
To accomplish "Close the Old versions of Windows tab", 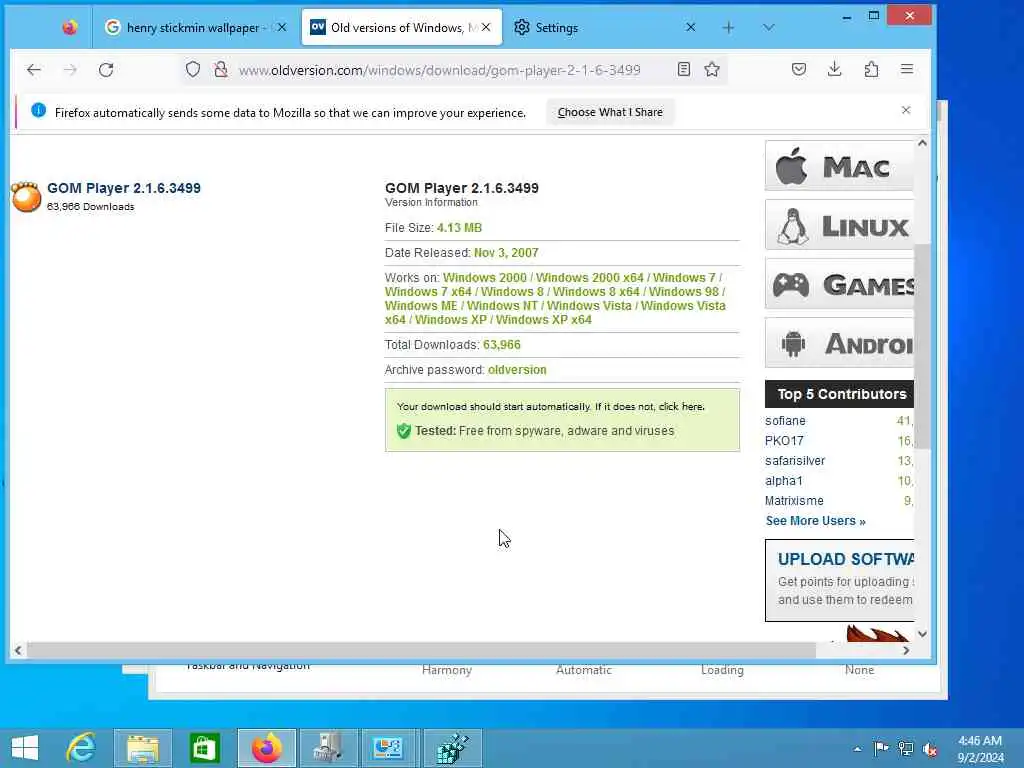I will point(486,27).
